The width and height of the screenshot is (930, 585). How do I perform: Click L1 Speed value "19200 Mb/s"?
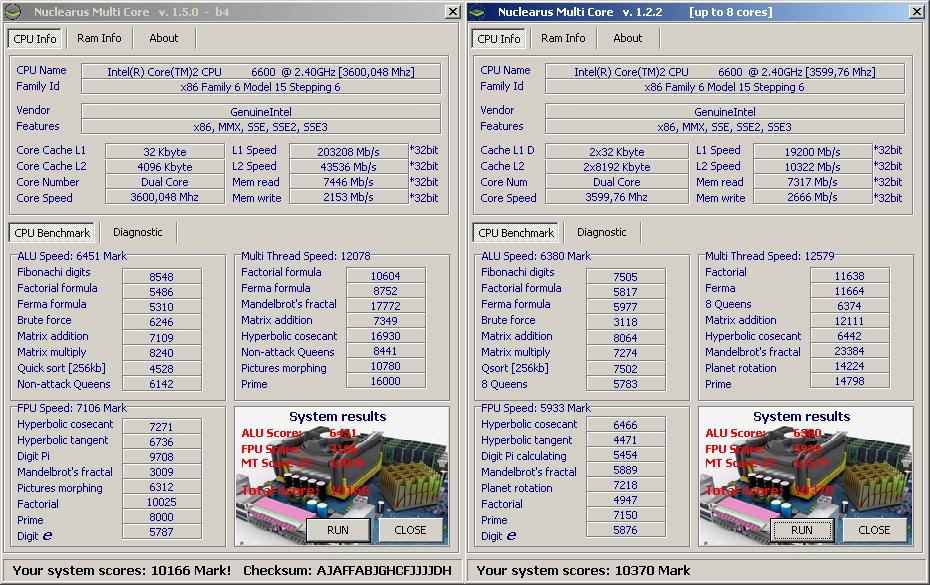813,151
